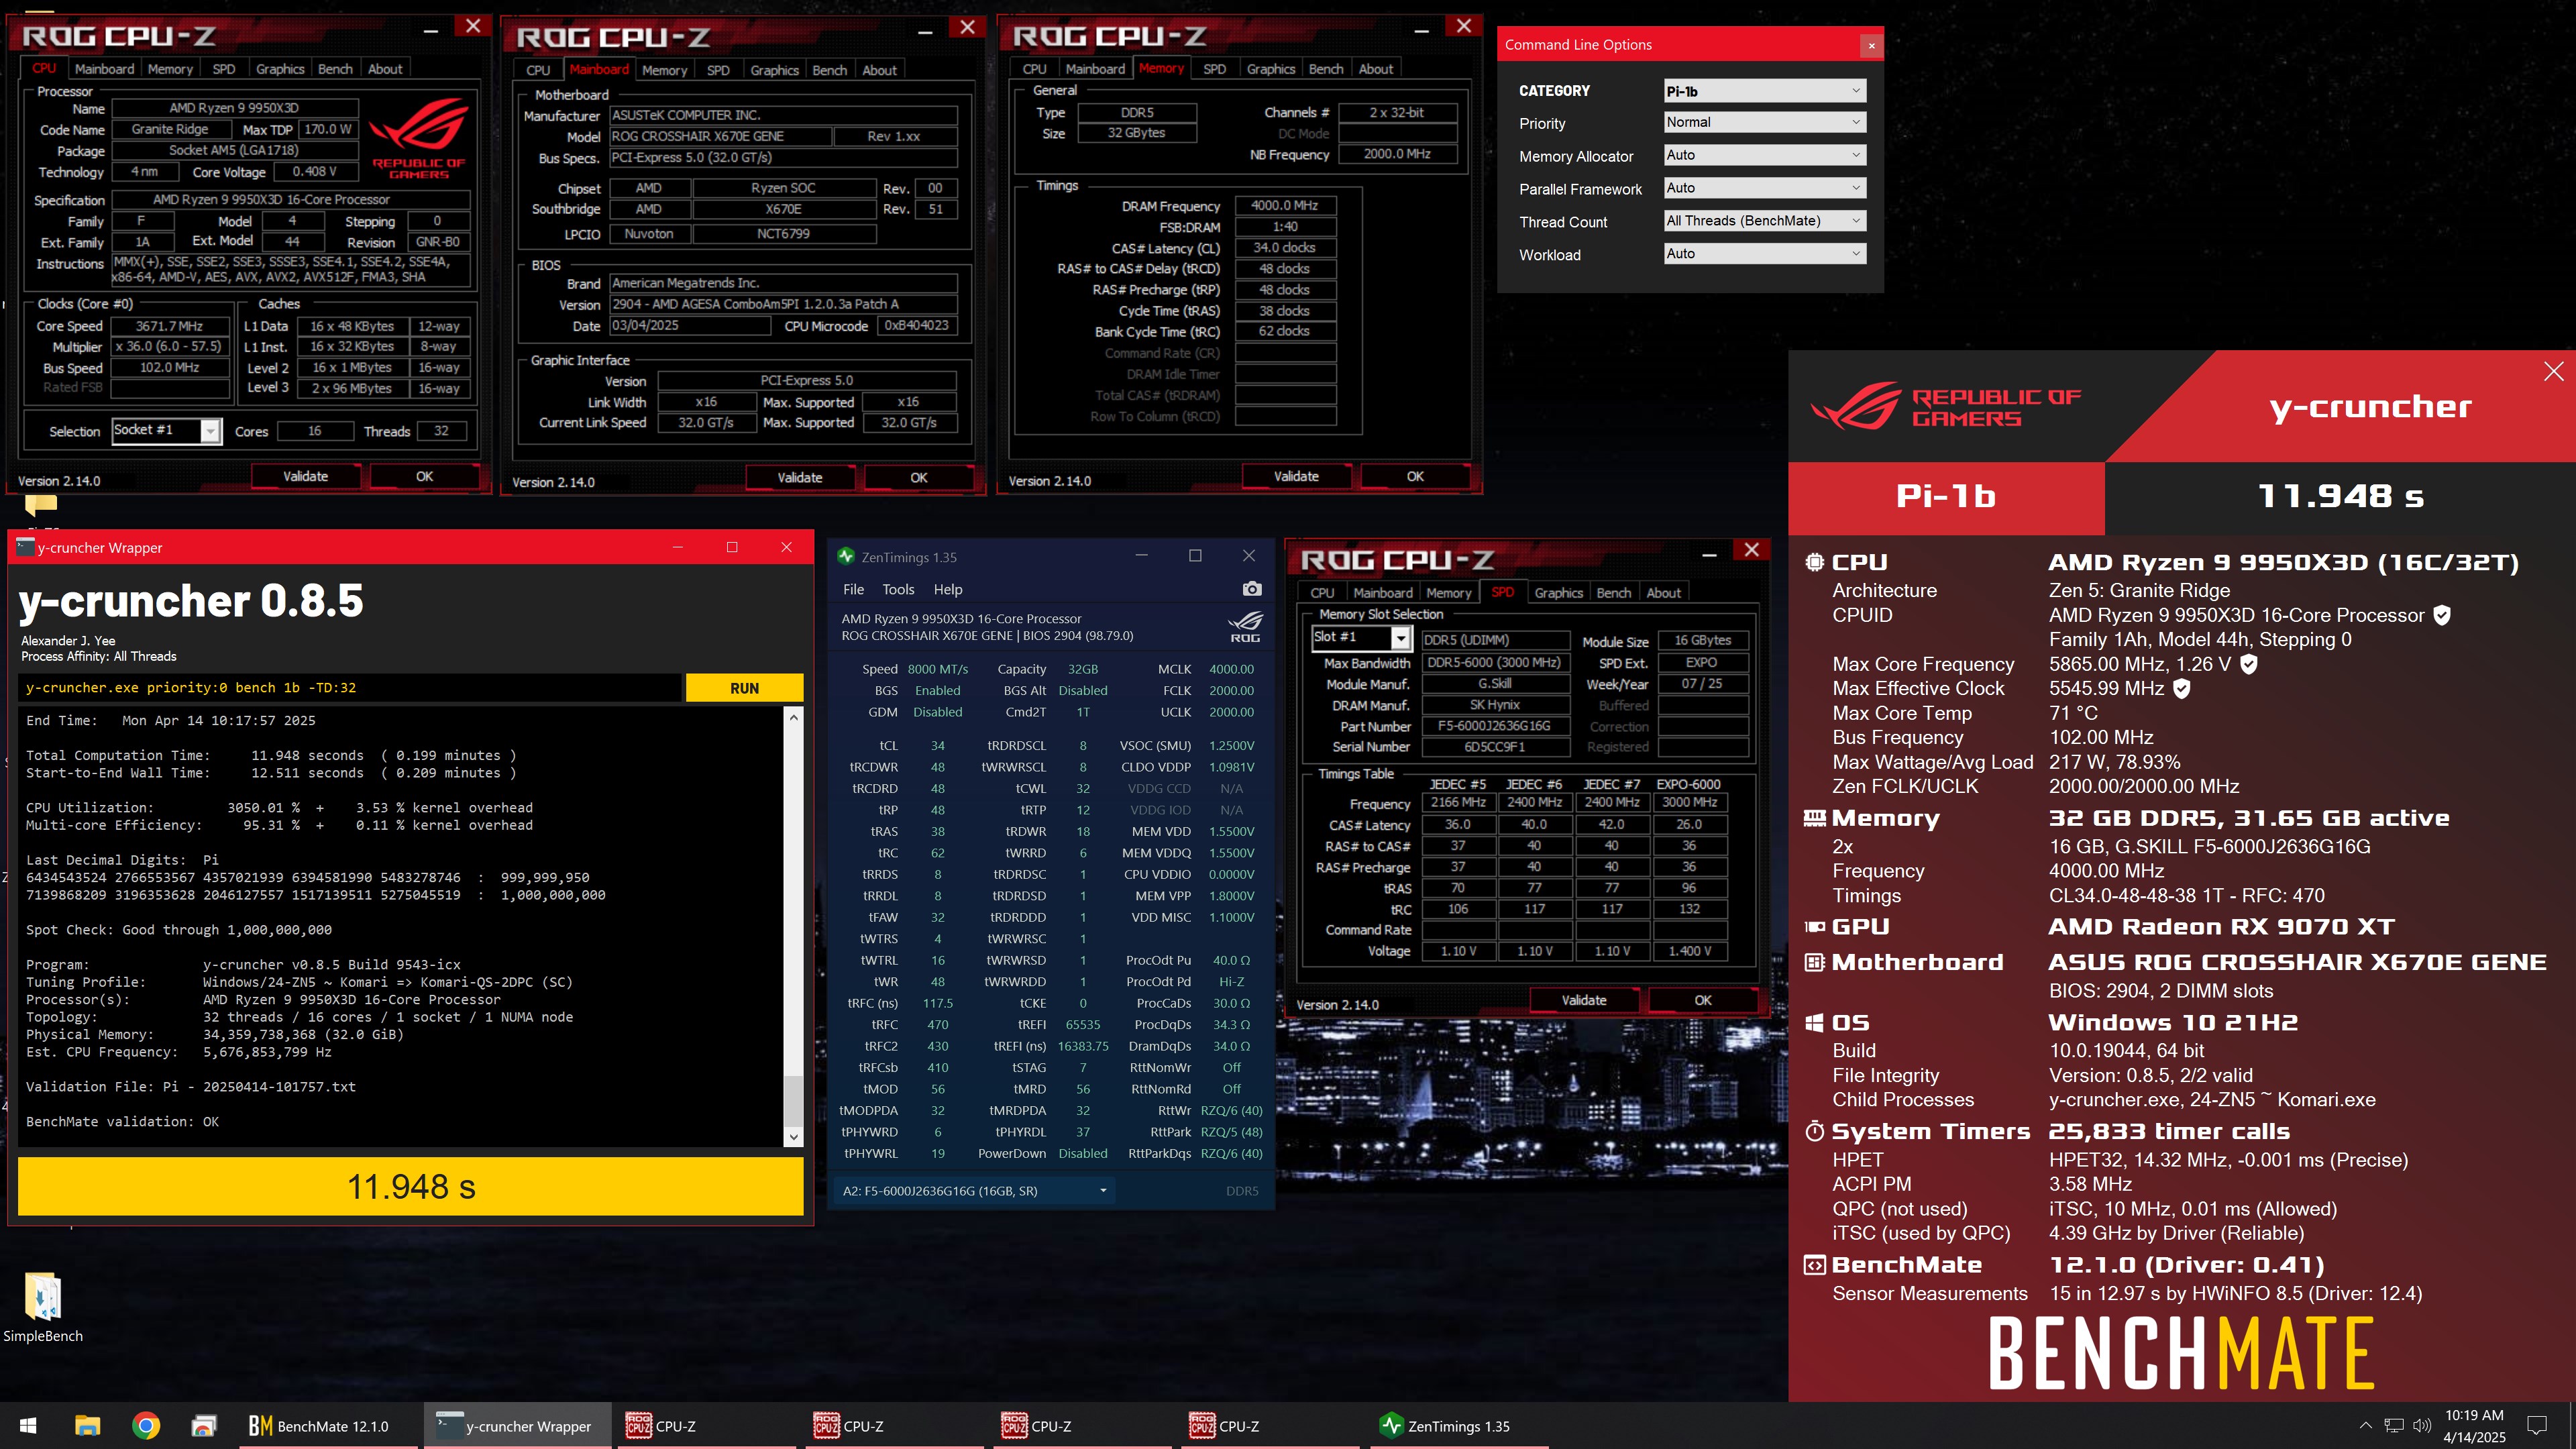Launch Chrome from the taskbar
2576x1449 pixels.
point(146,1426)
